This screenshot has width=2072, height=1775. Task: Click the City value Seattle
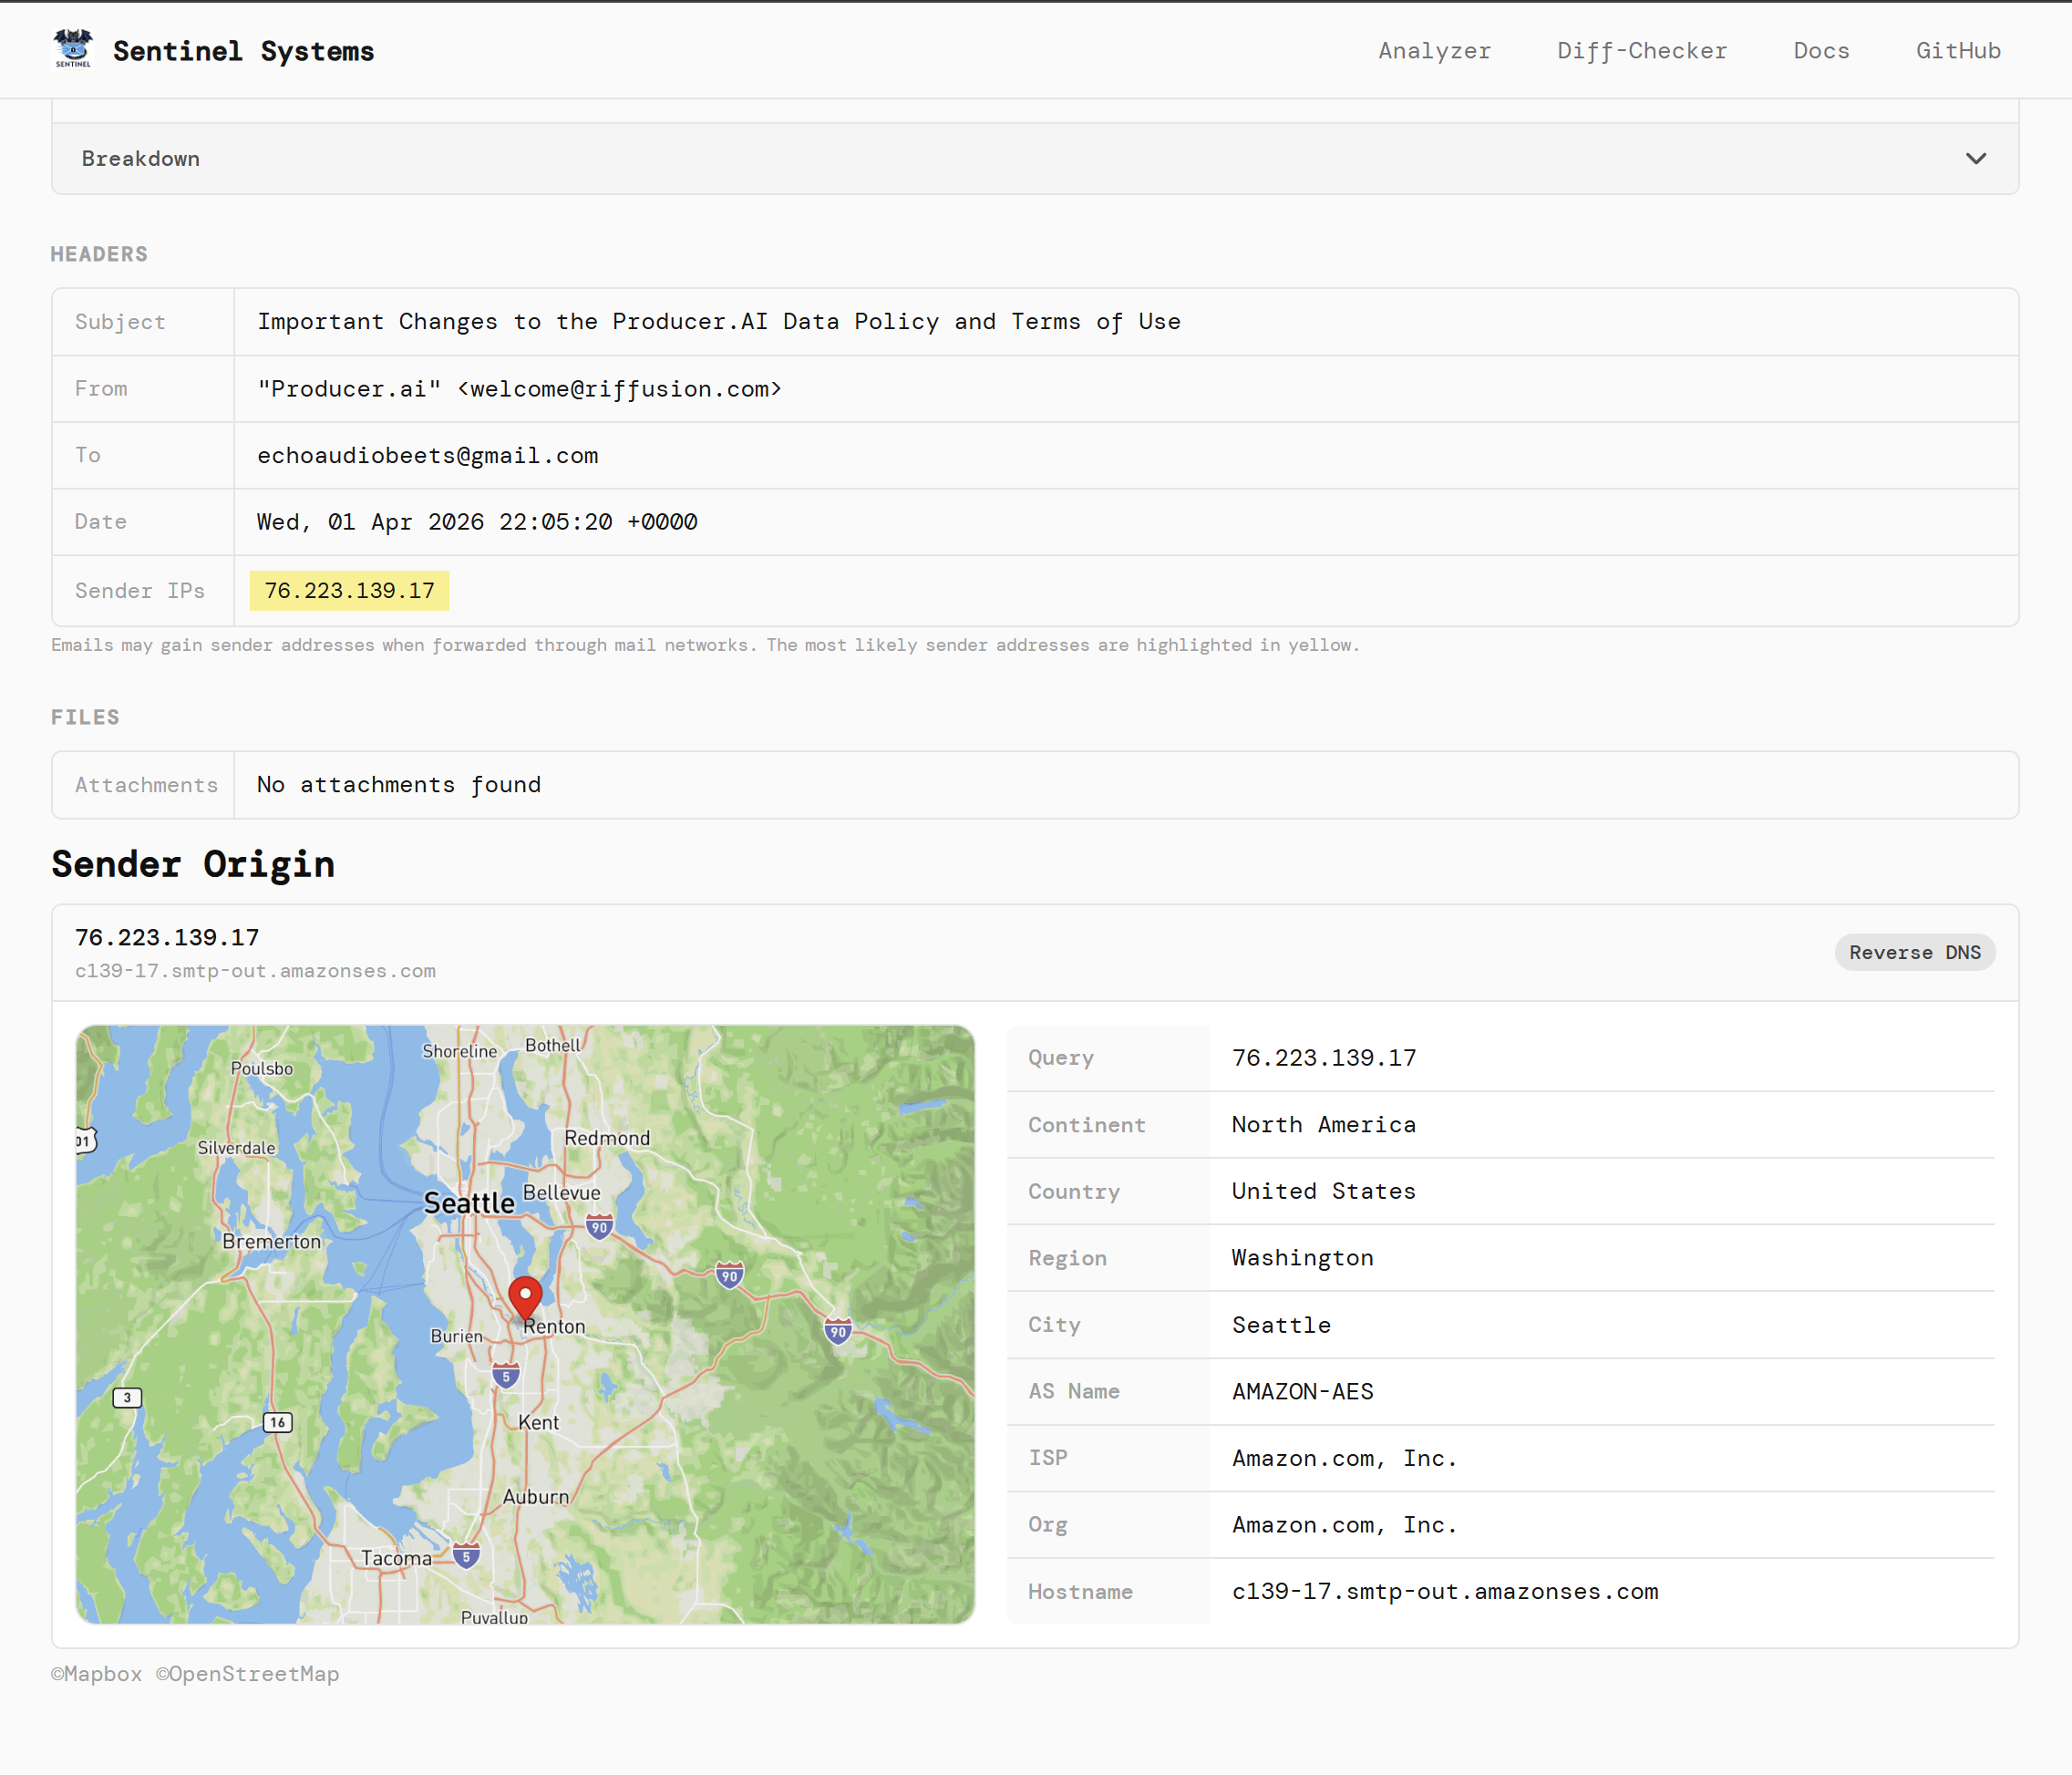click(1281, 1325)
